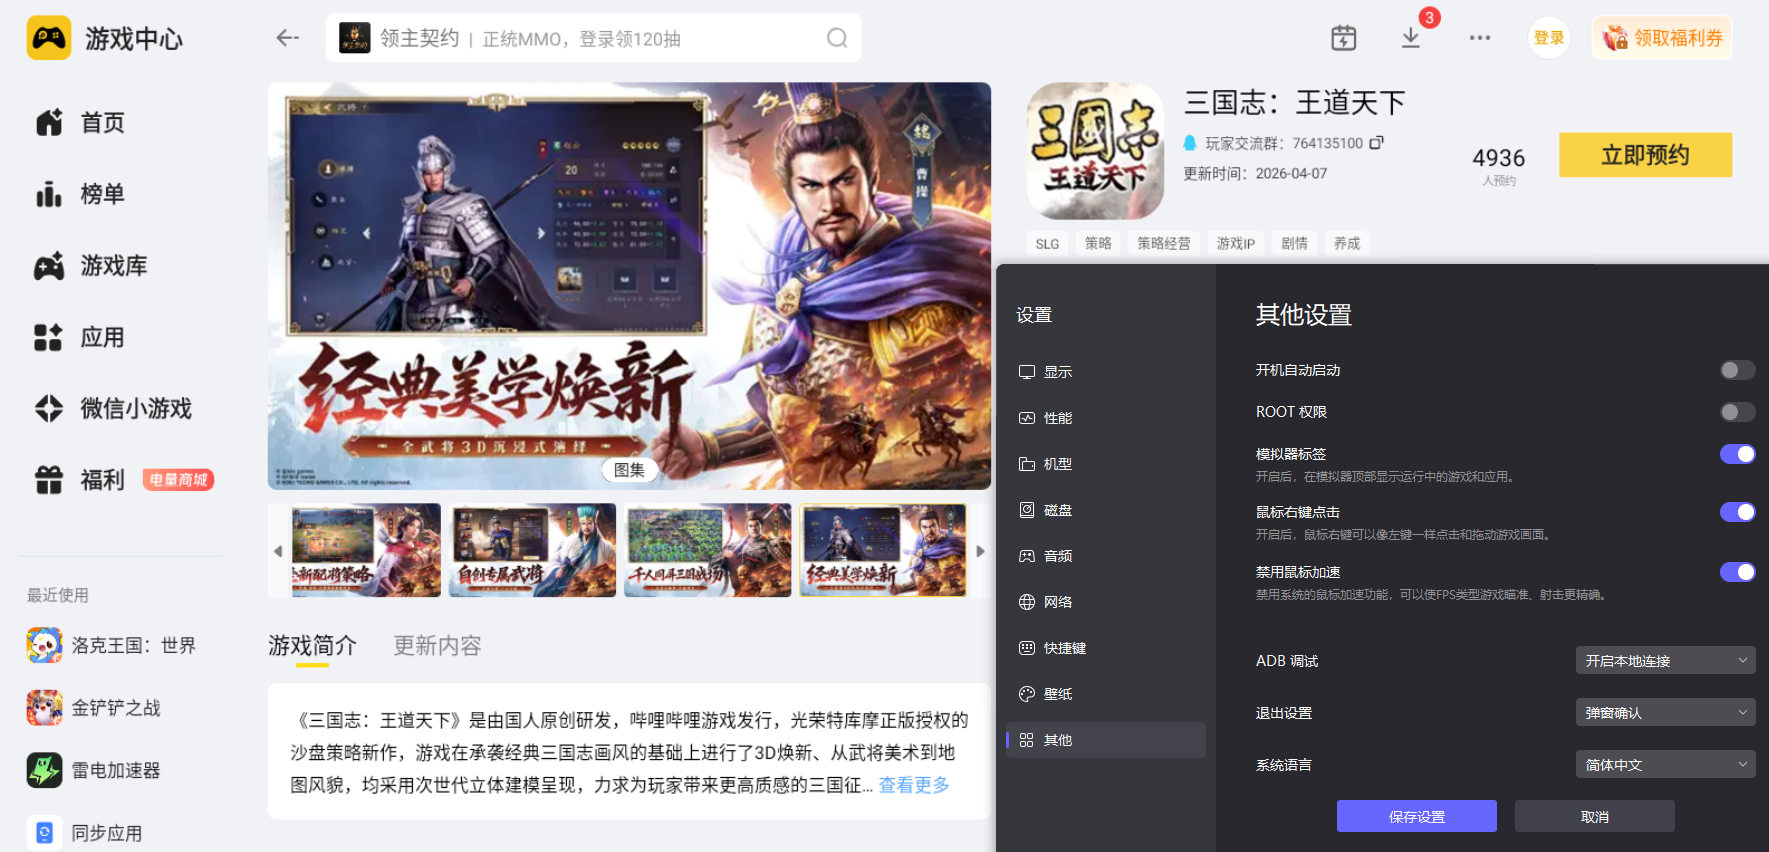The width and height of the screenshot is (1769, 852).
Task: Launch 洛克王国: 世界 from recent list
Action: [112, 646]
